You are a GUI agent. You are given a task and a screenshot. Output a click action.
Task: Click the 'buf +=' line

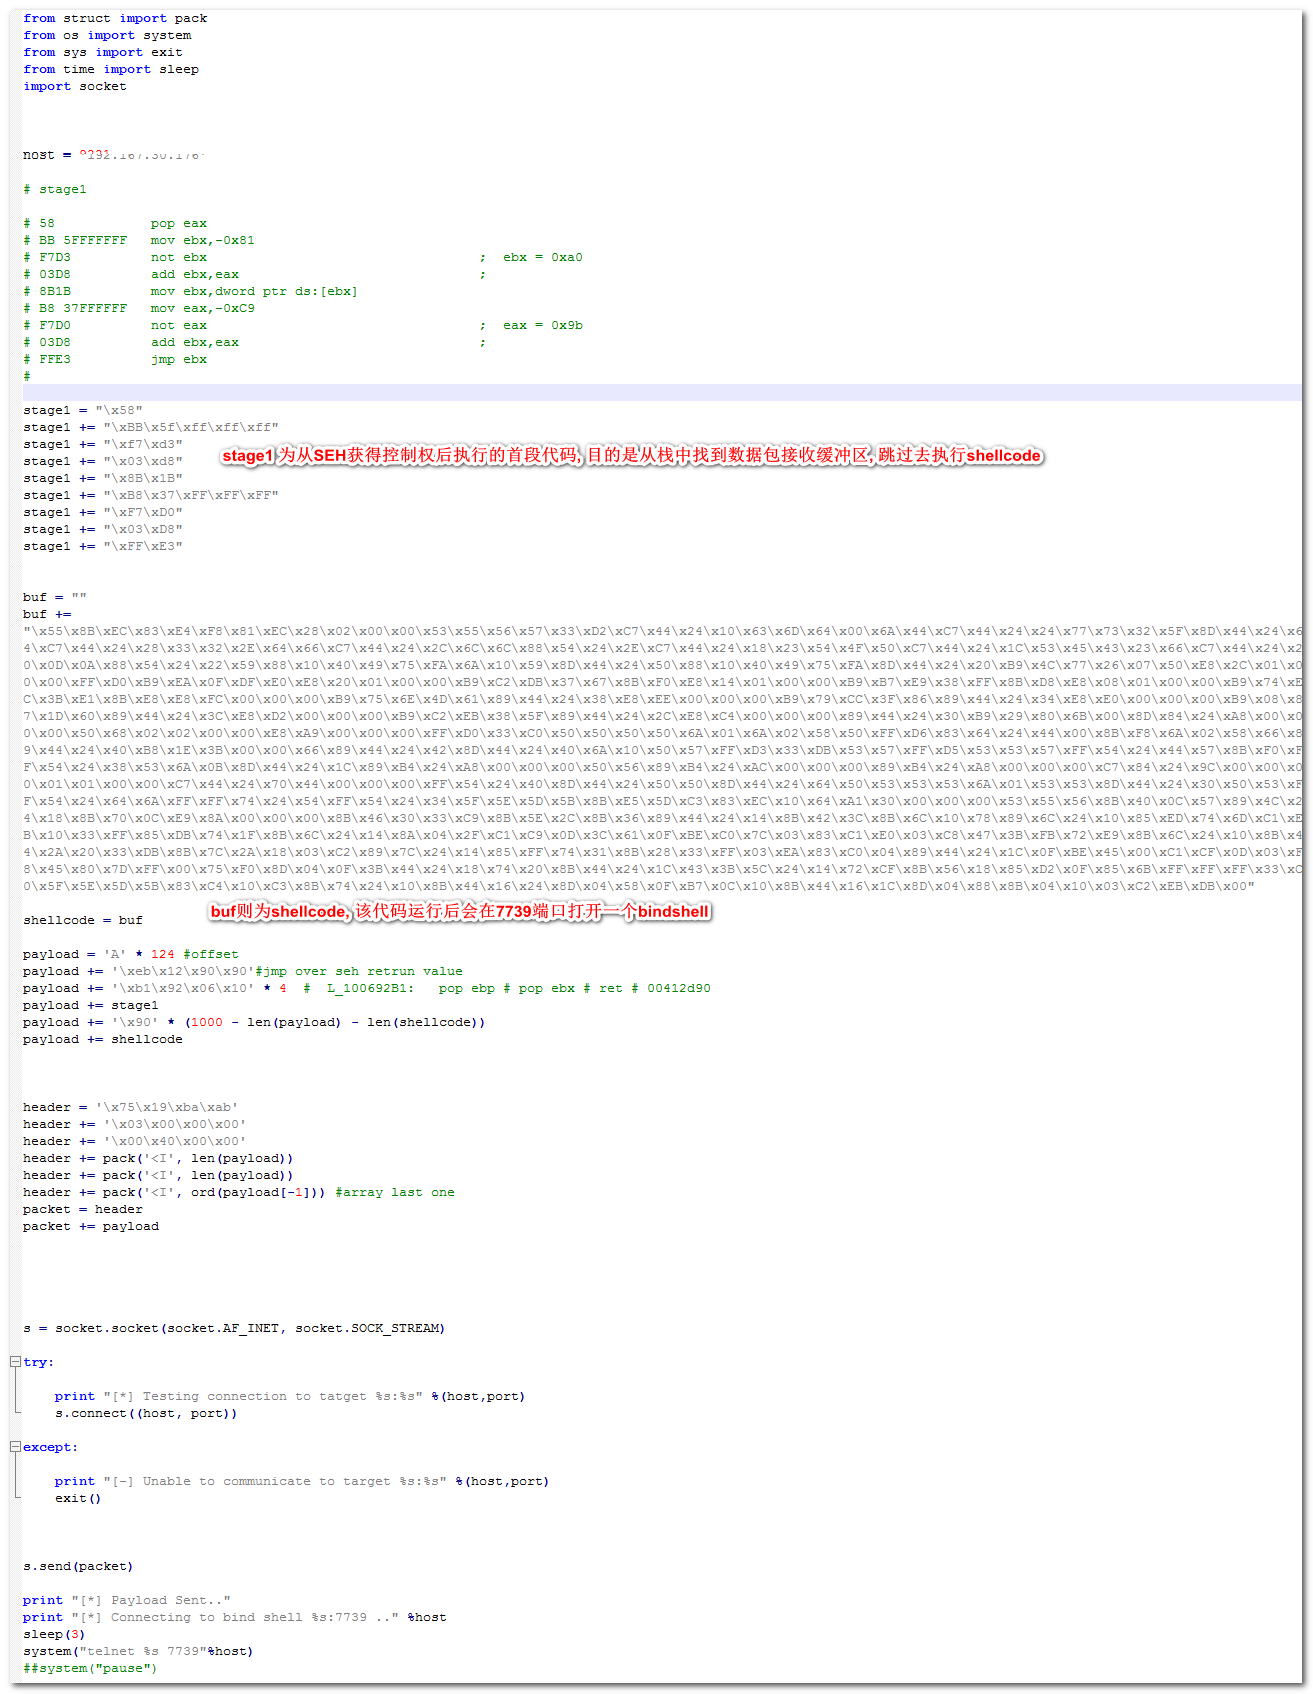coord(47,614)
